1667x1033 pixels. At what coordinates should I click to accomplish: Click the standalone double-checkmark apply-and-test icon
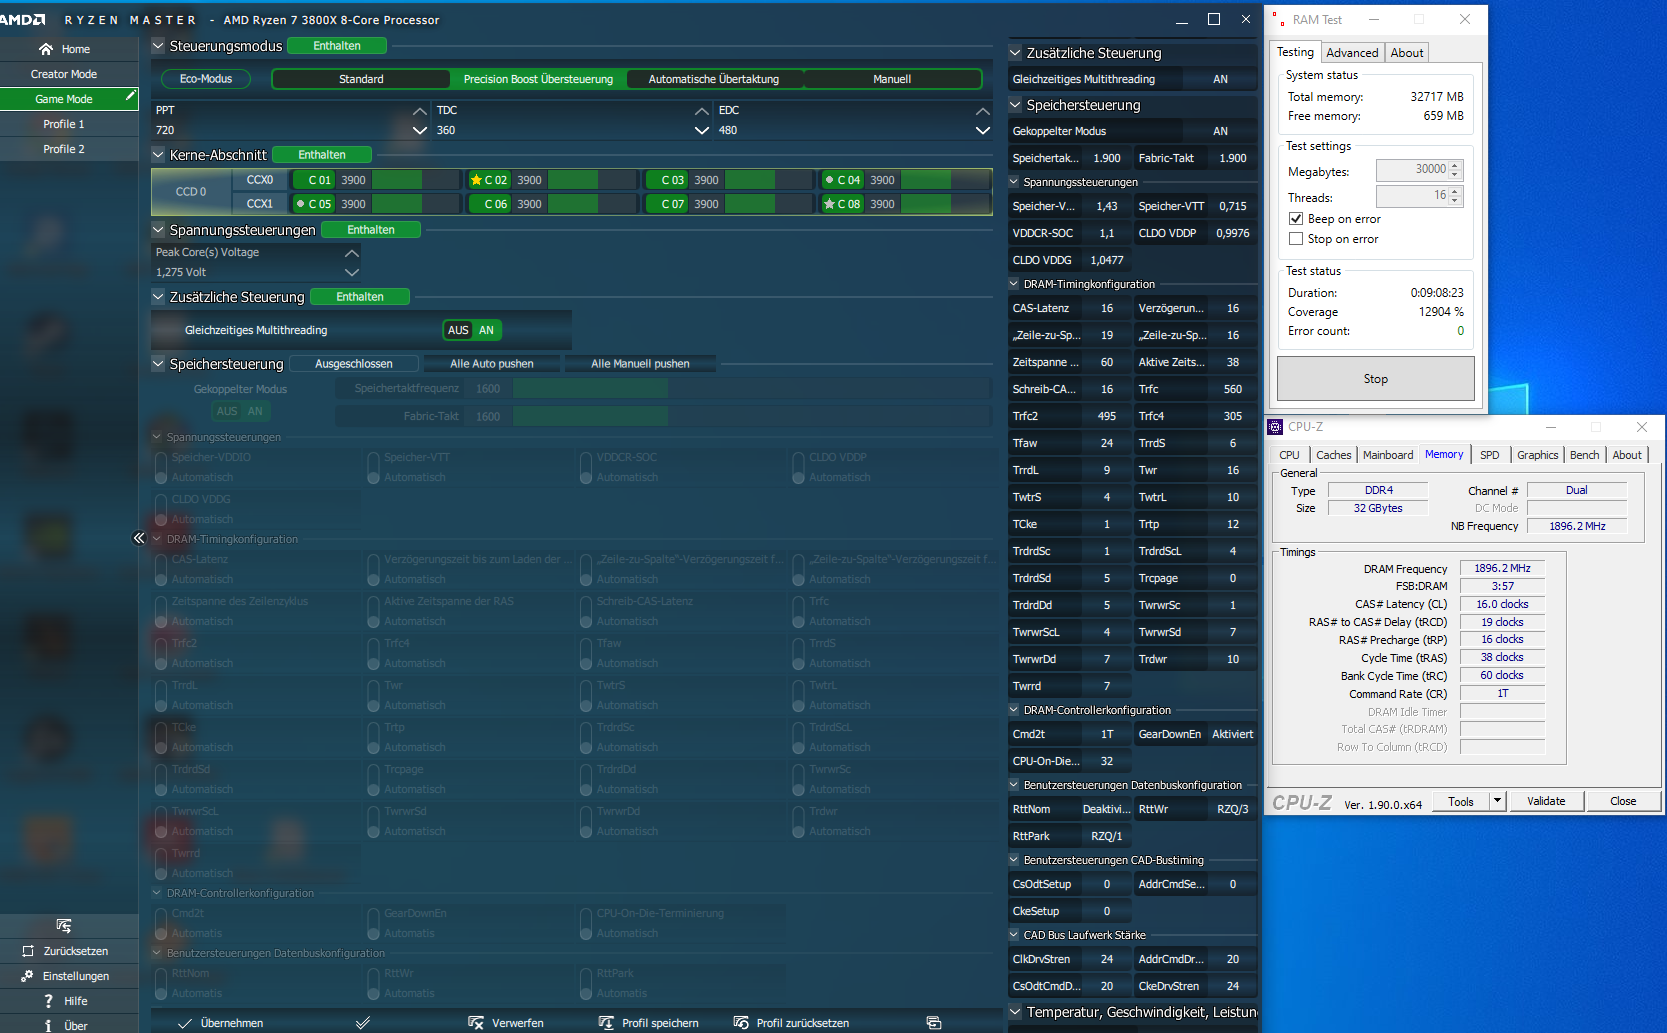coord(363,1023)
